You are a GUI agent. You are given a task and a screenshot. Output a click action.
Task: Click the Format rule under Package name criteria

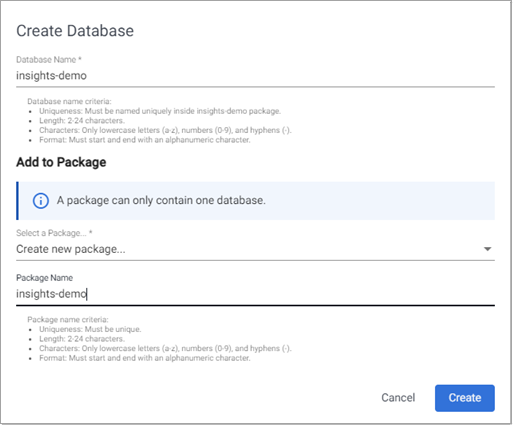coord(145,358)
